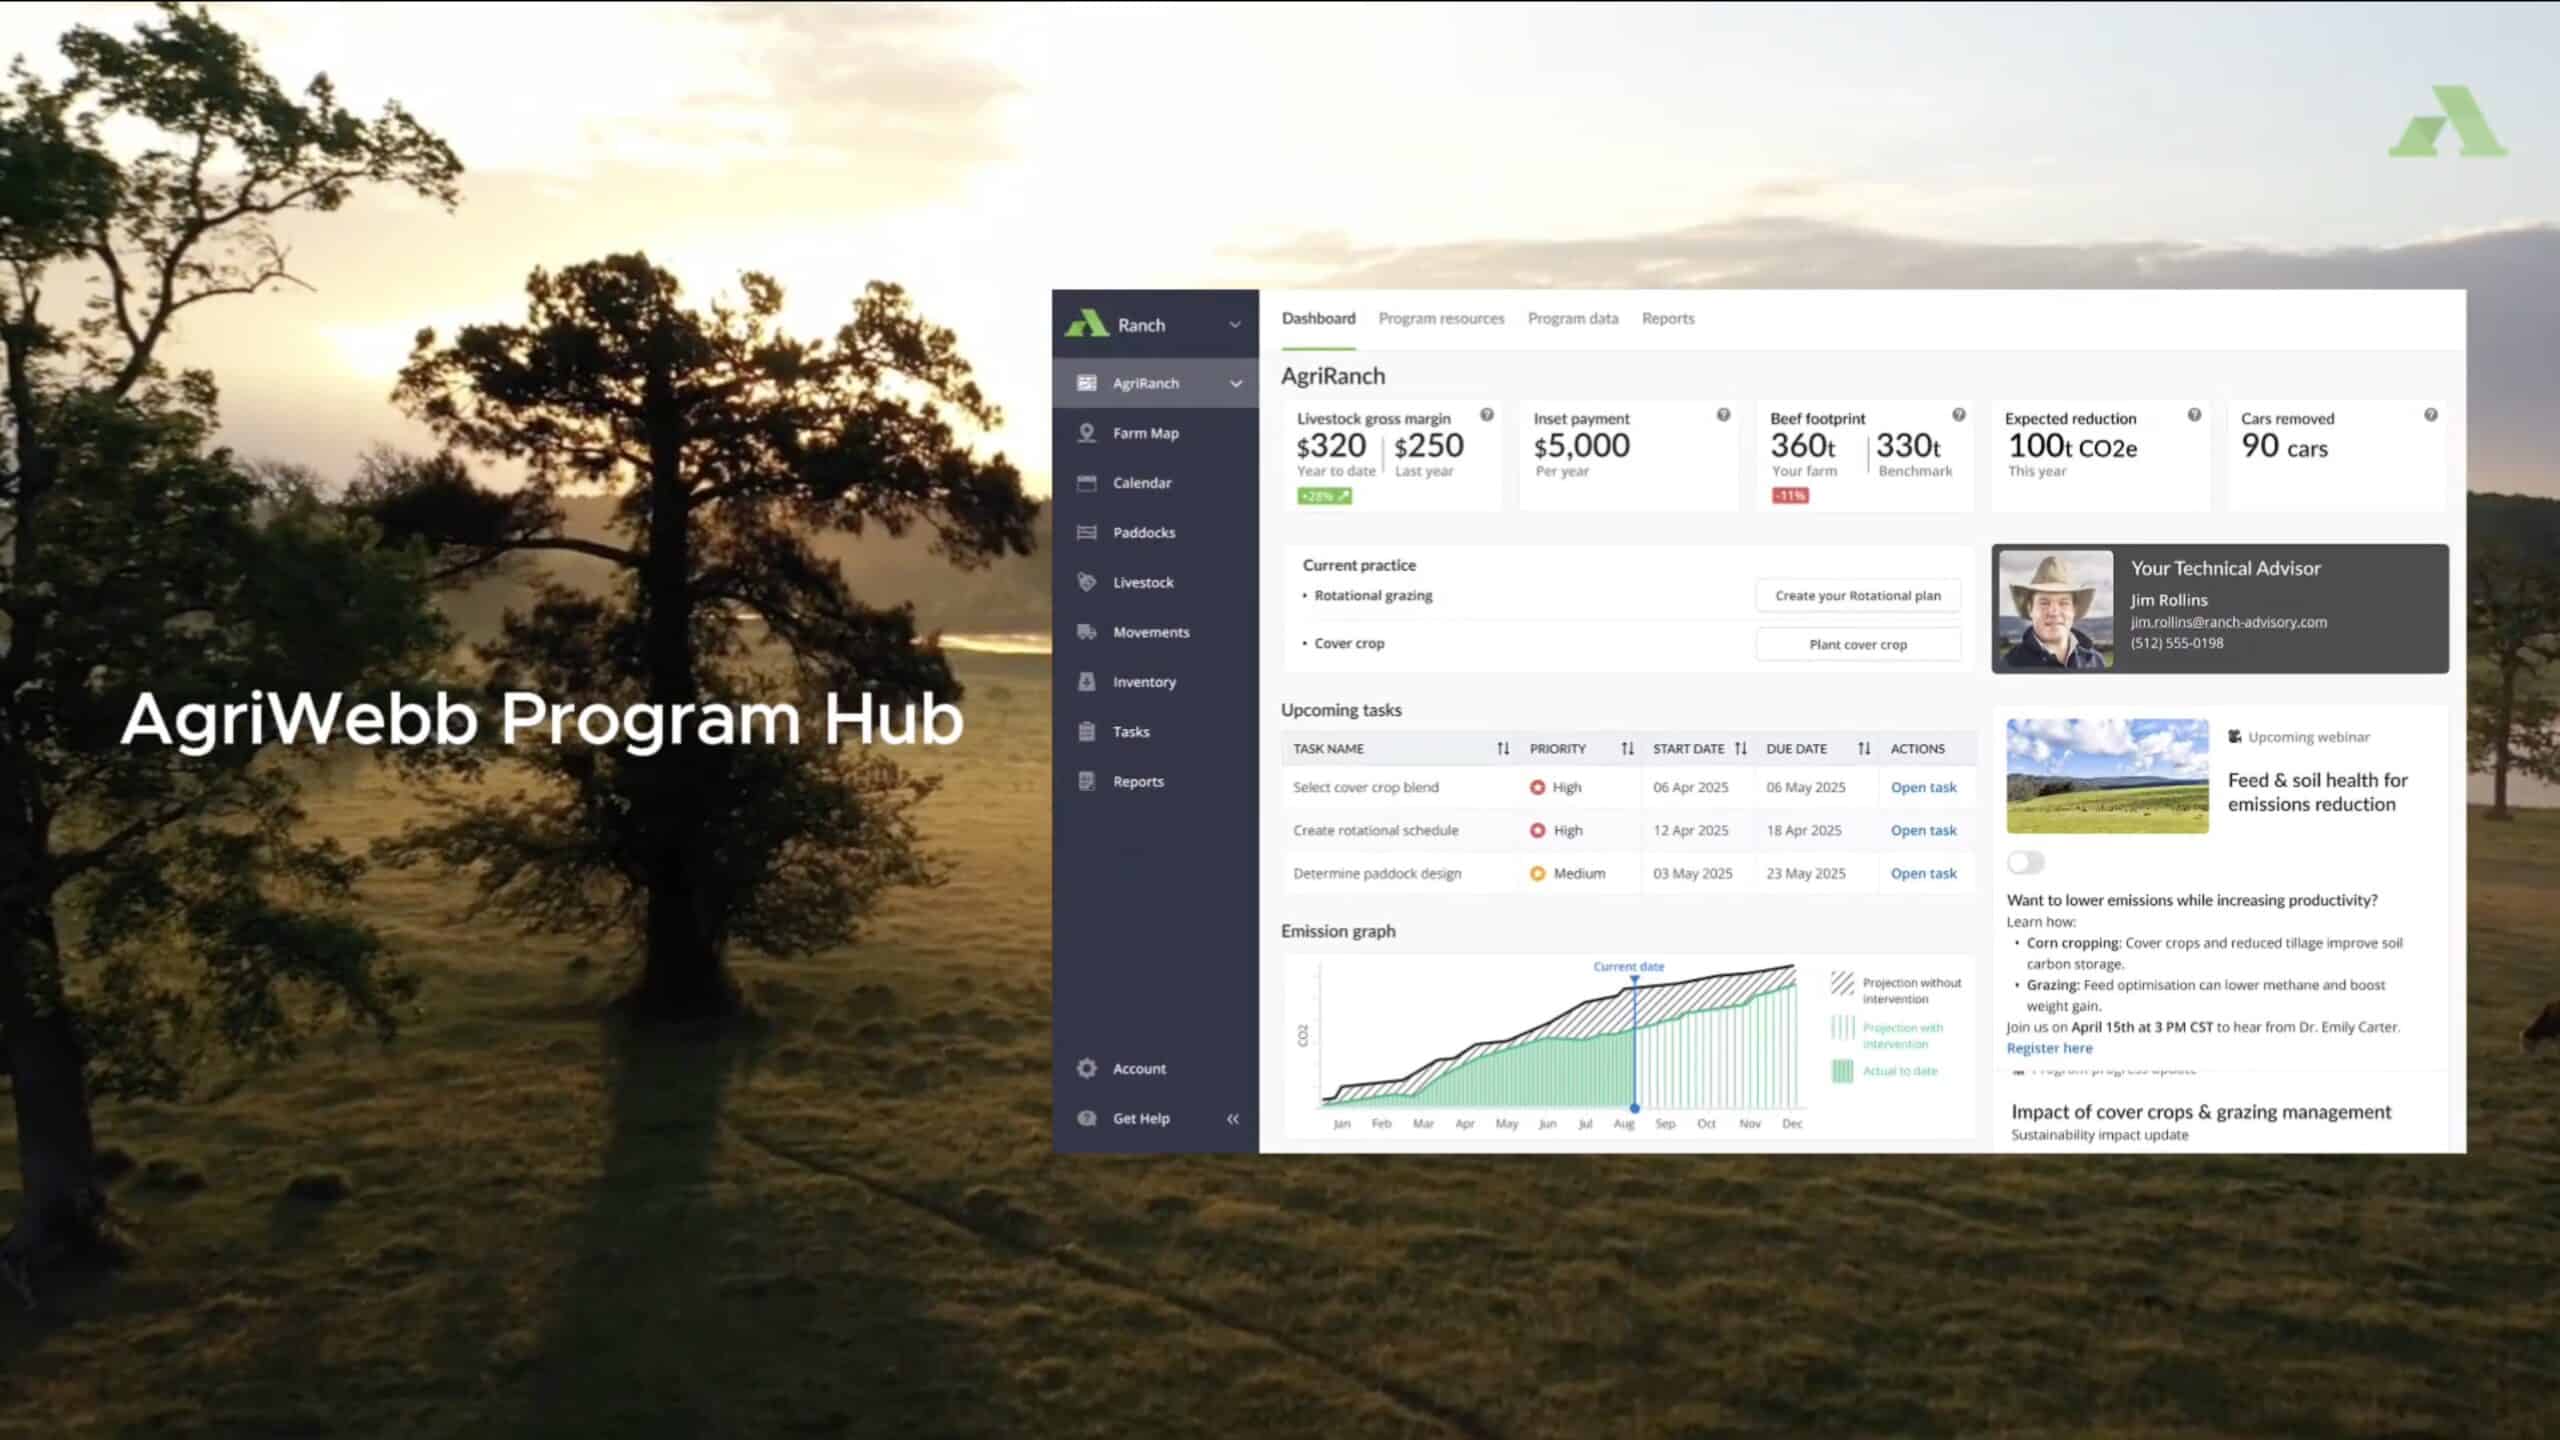
Task: Open task for Select cover crop blend
Action: 1923,787
